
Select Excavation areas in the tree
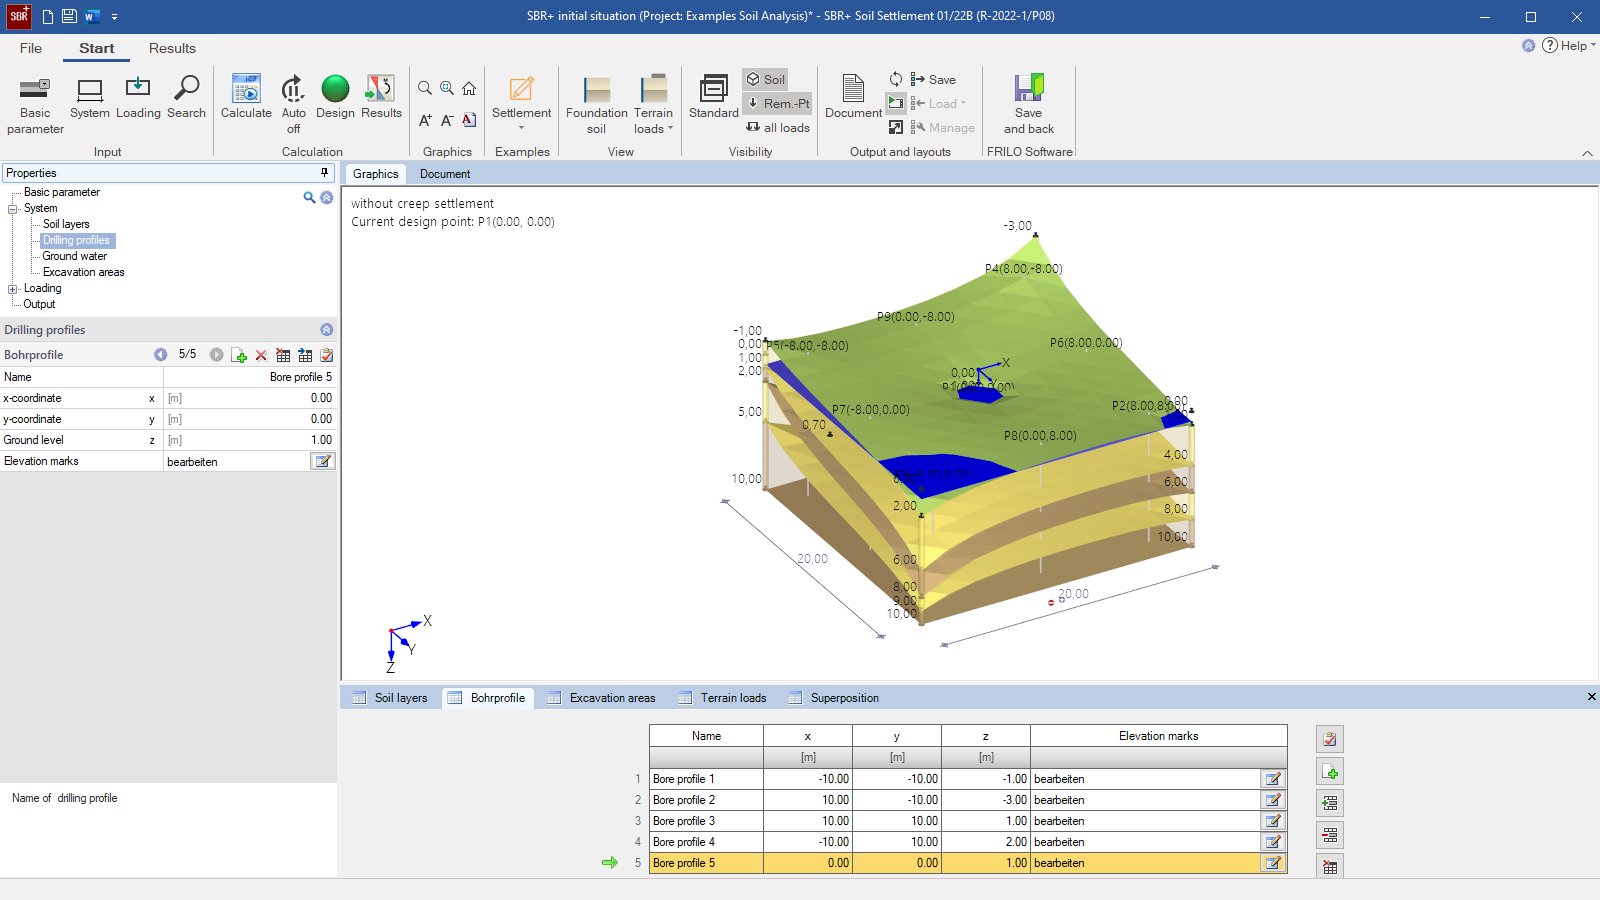(x=83, y=272)
